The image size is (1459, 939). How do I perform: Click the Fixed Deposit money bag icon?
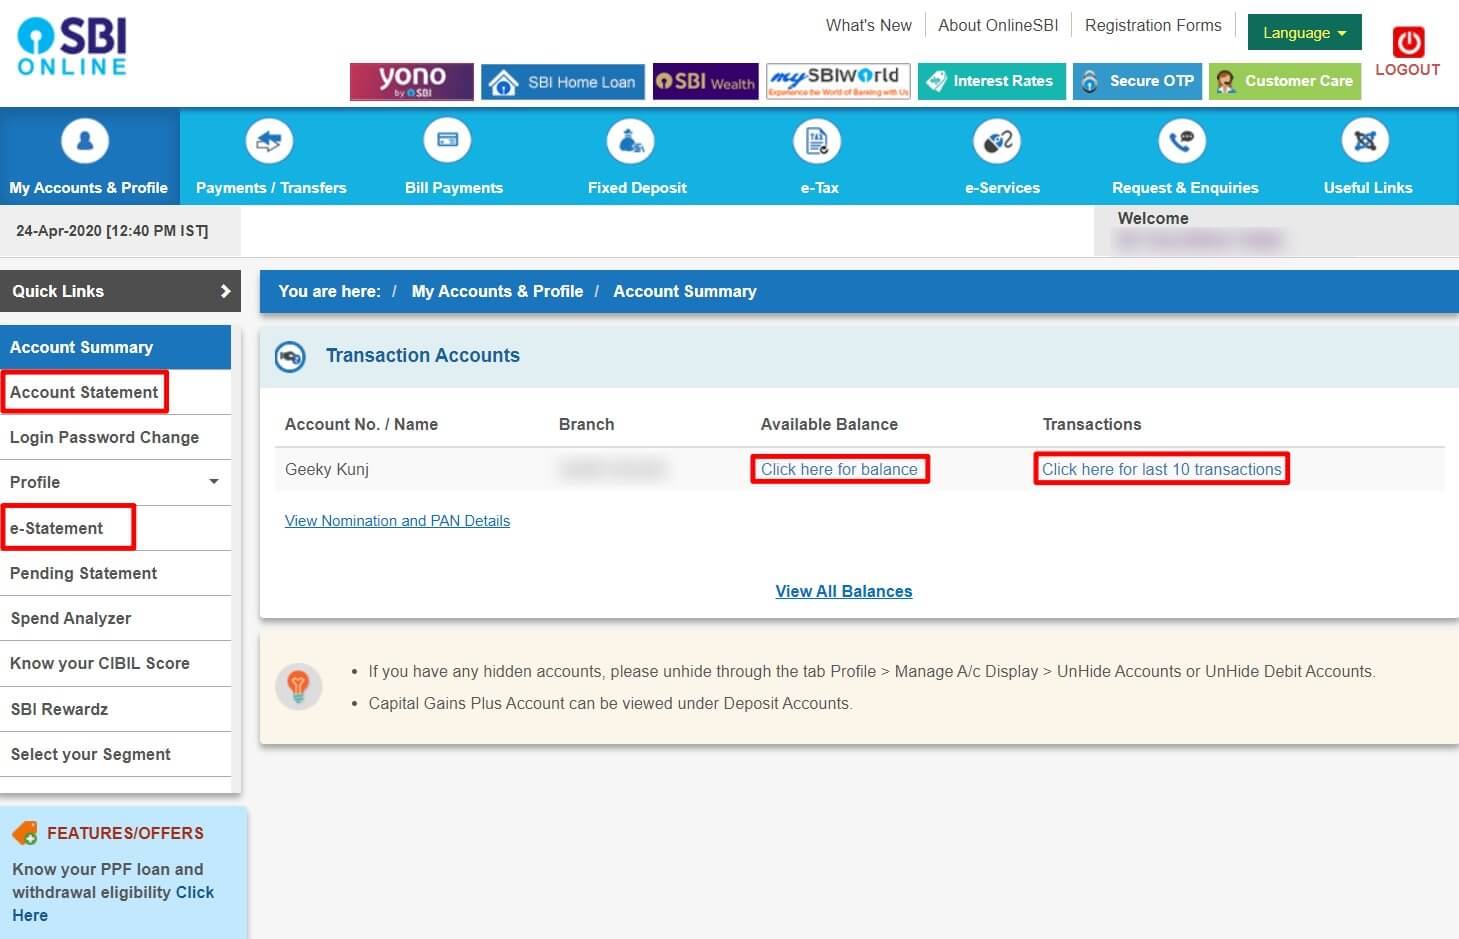[x=631, y=141]
